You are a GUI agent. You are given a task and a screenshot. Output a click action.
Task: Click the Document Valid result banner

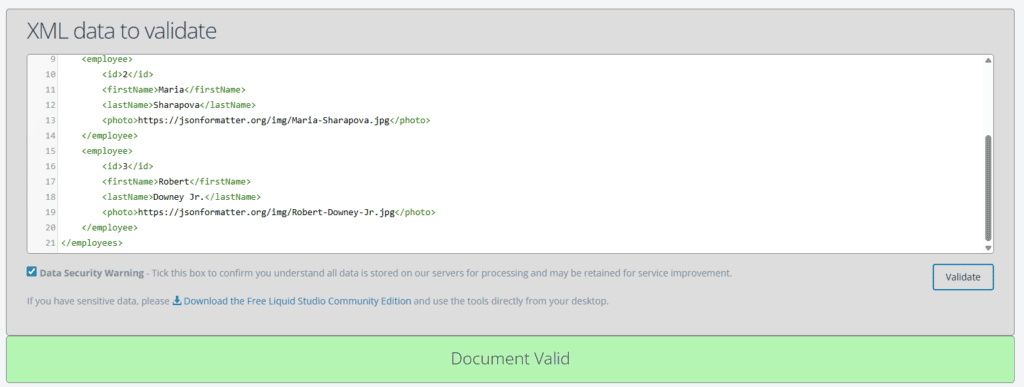click(x=510, y=359)
